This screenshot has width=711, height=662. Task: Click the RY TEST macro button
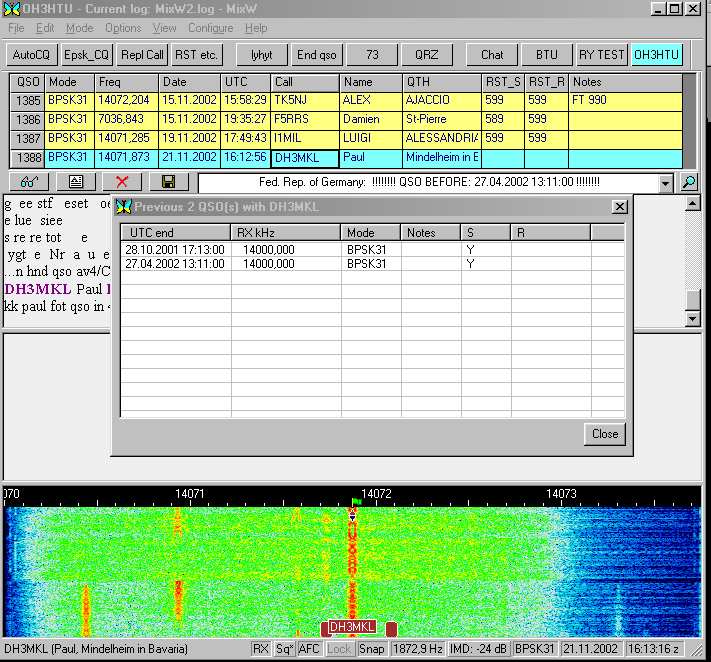(602, 55)
